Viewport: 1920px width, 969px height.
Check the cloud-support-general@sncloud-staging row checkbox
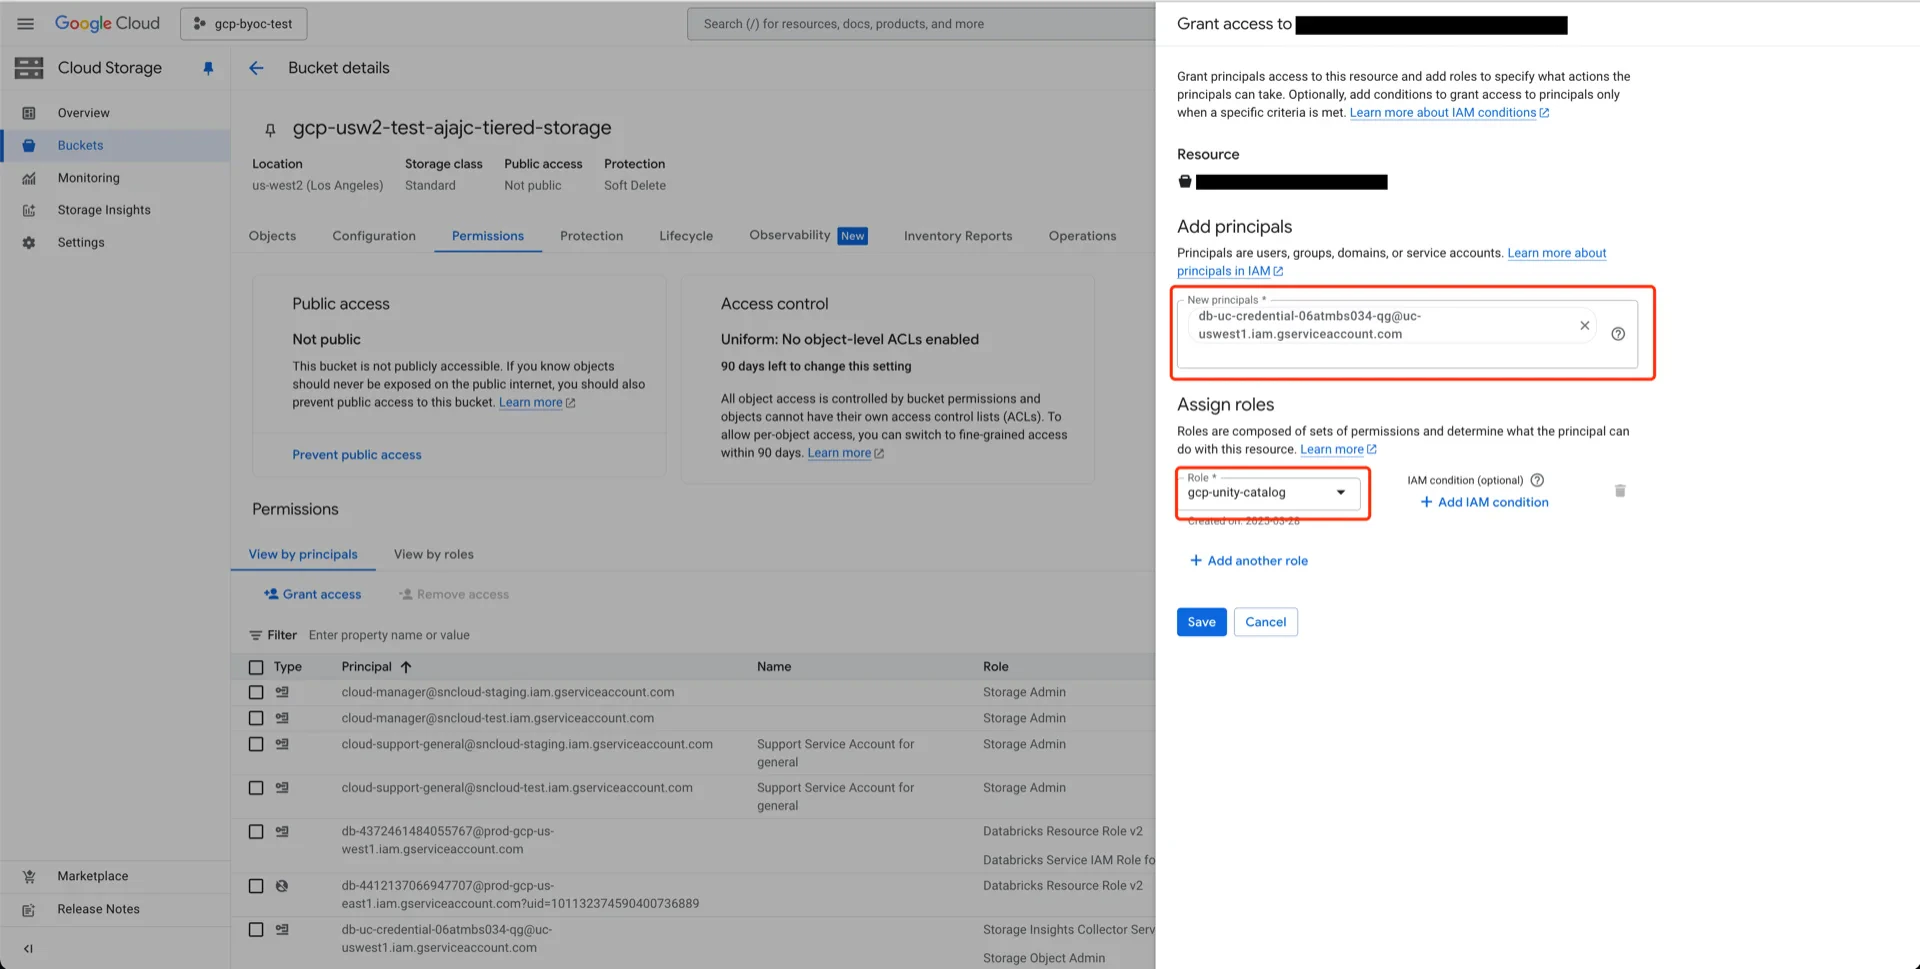click(256, 744)
